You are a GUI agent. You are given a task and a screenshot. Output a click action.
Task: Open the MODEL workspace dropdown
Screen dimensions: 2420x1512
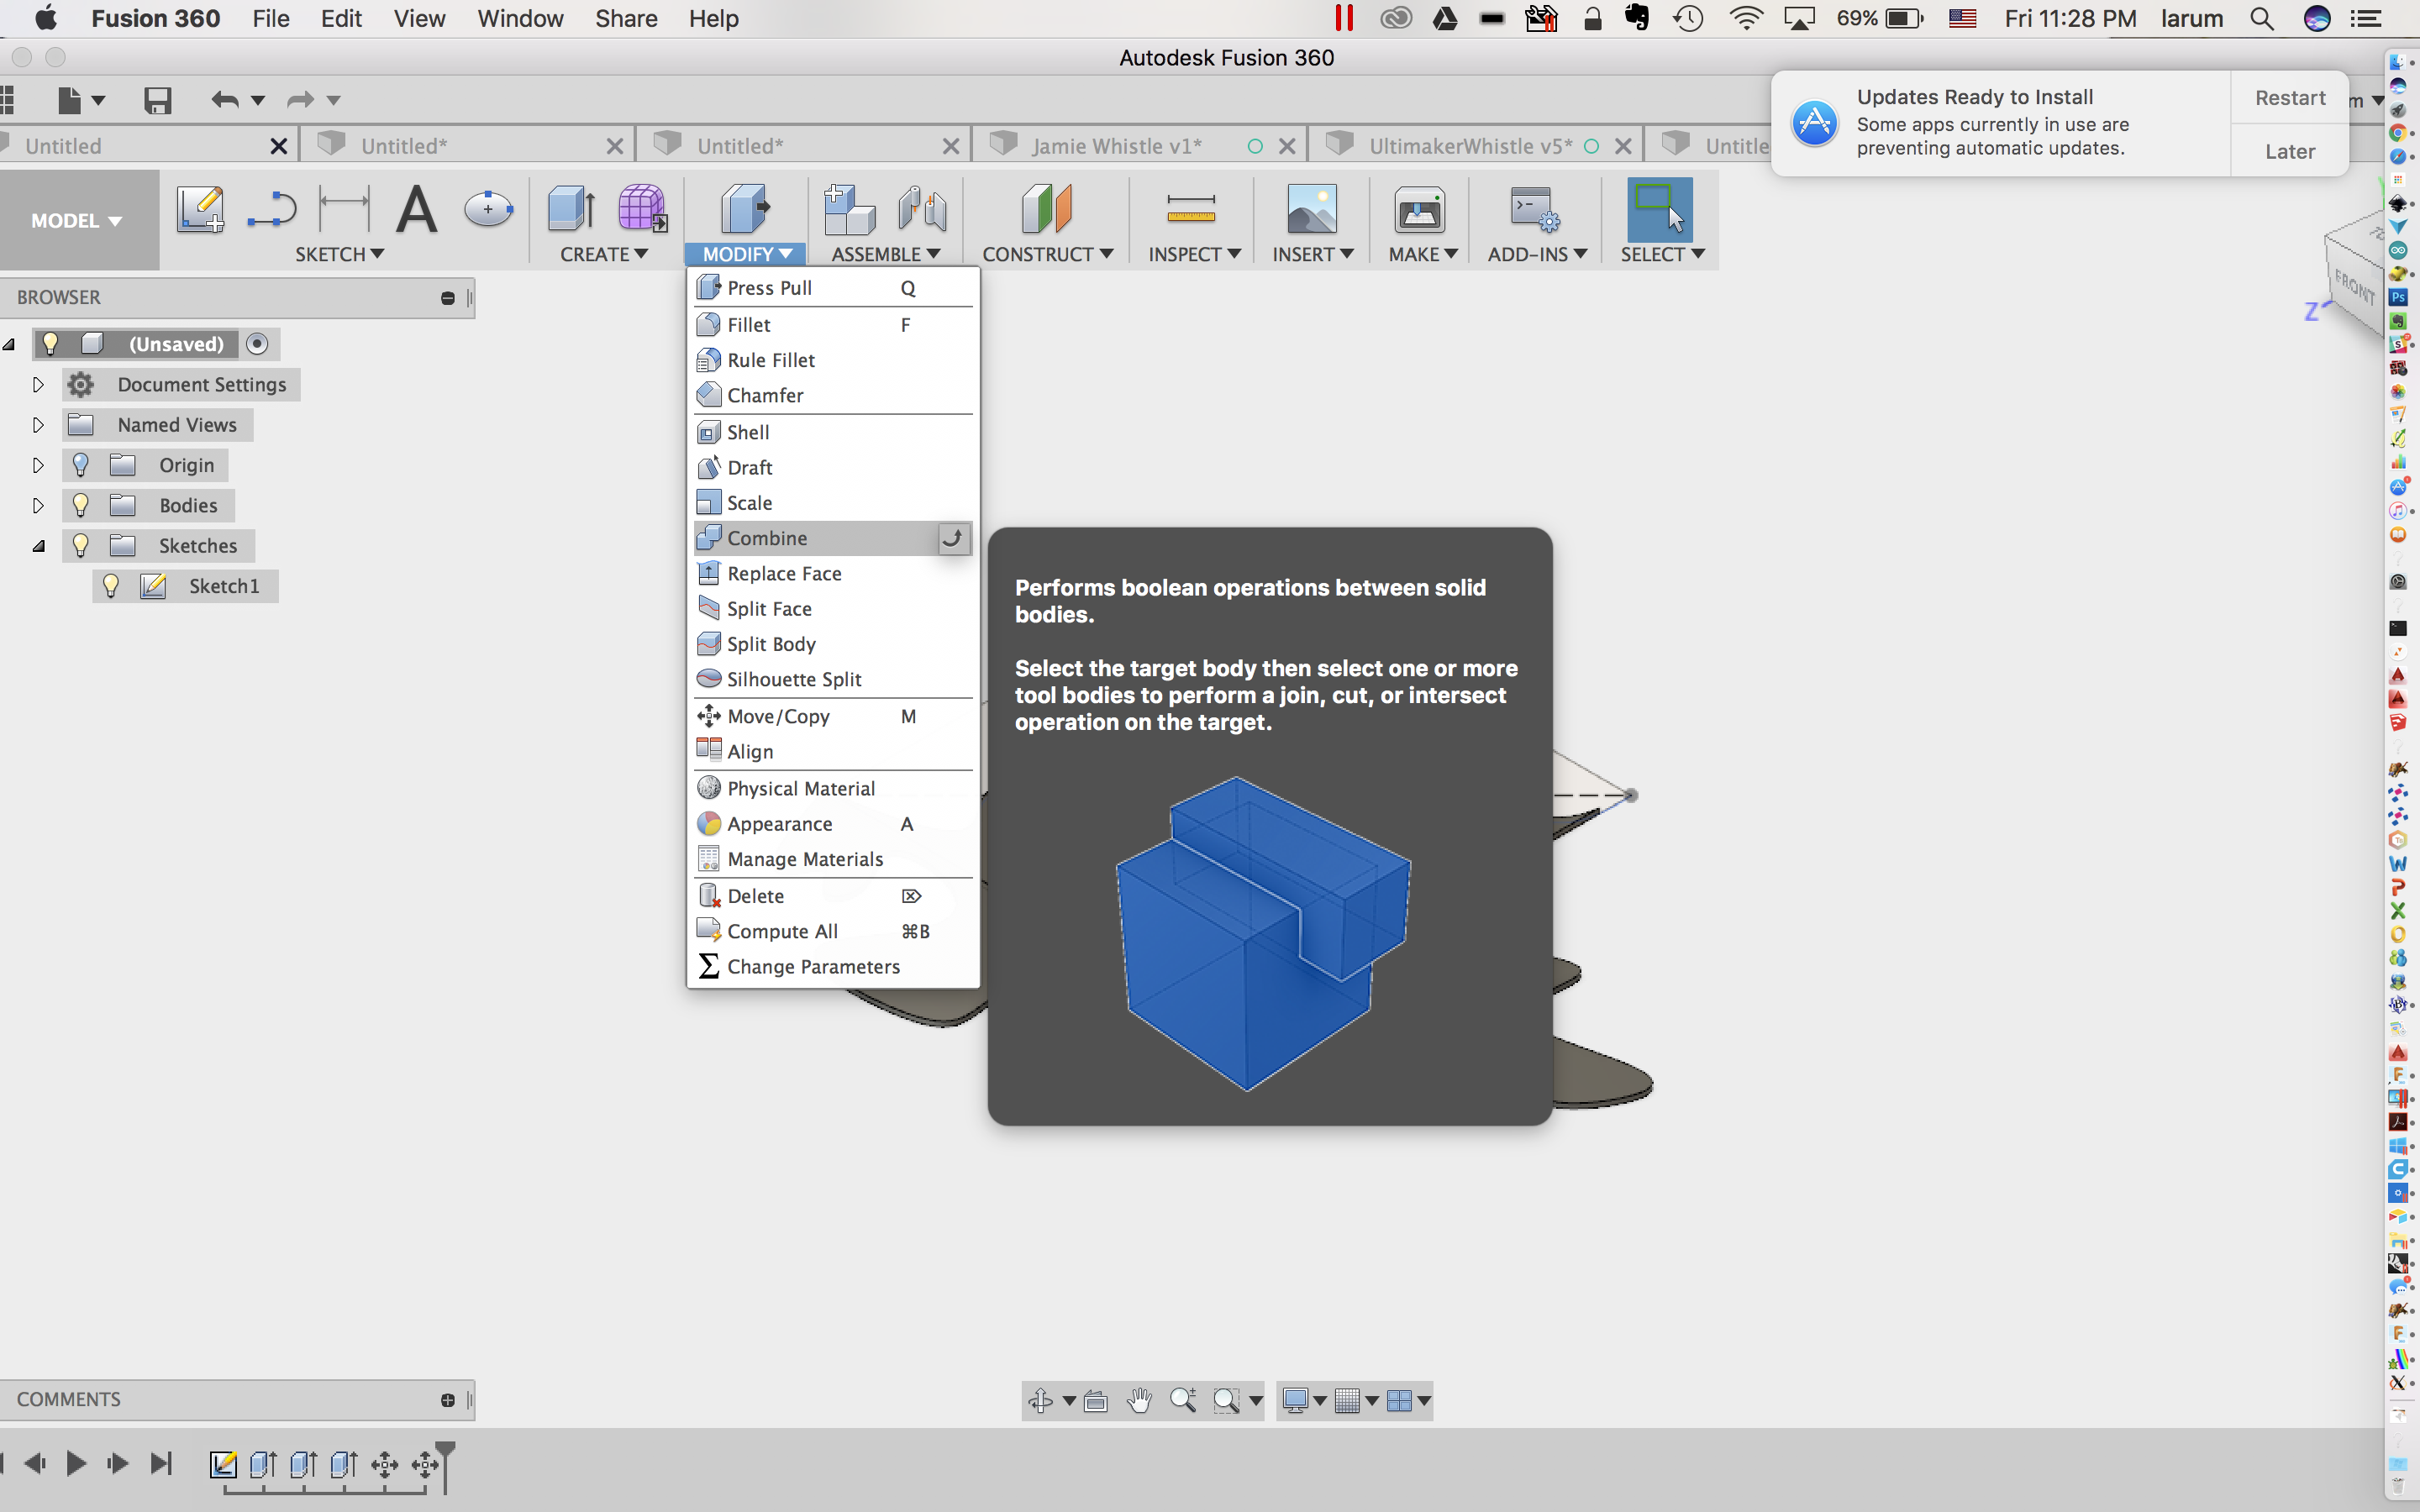tap(77, 220)
